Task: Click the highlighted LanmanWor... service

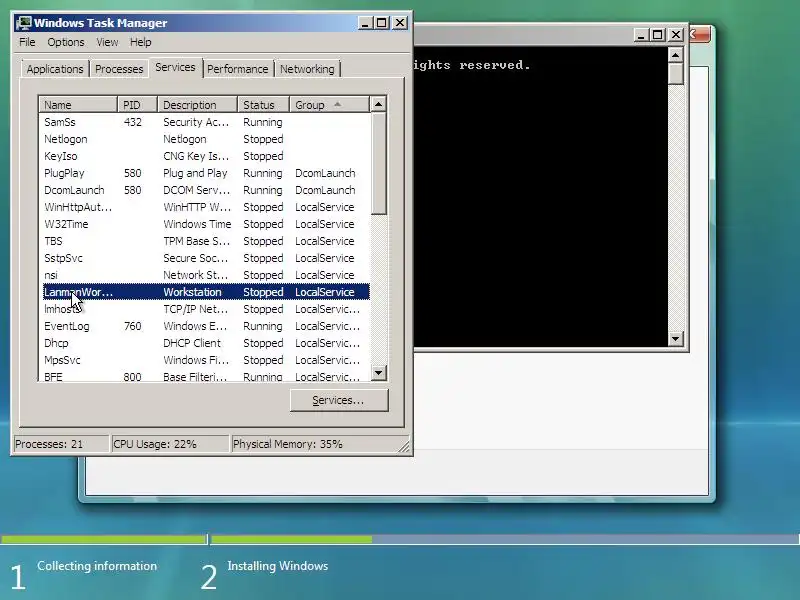Action: coord(206,292)
